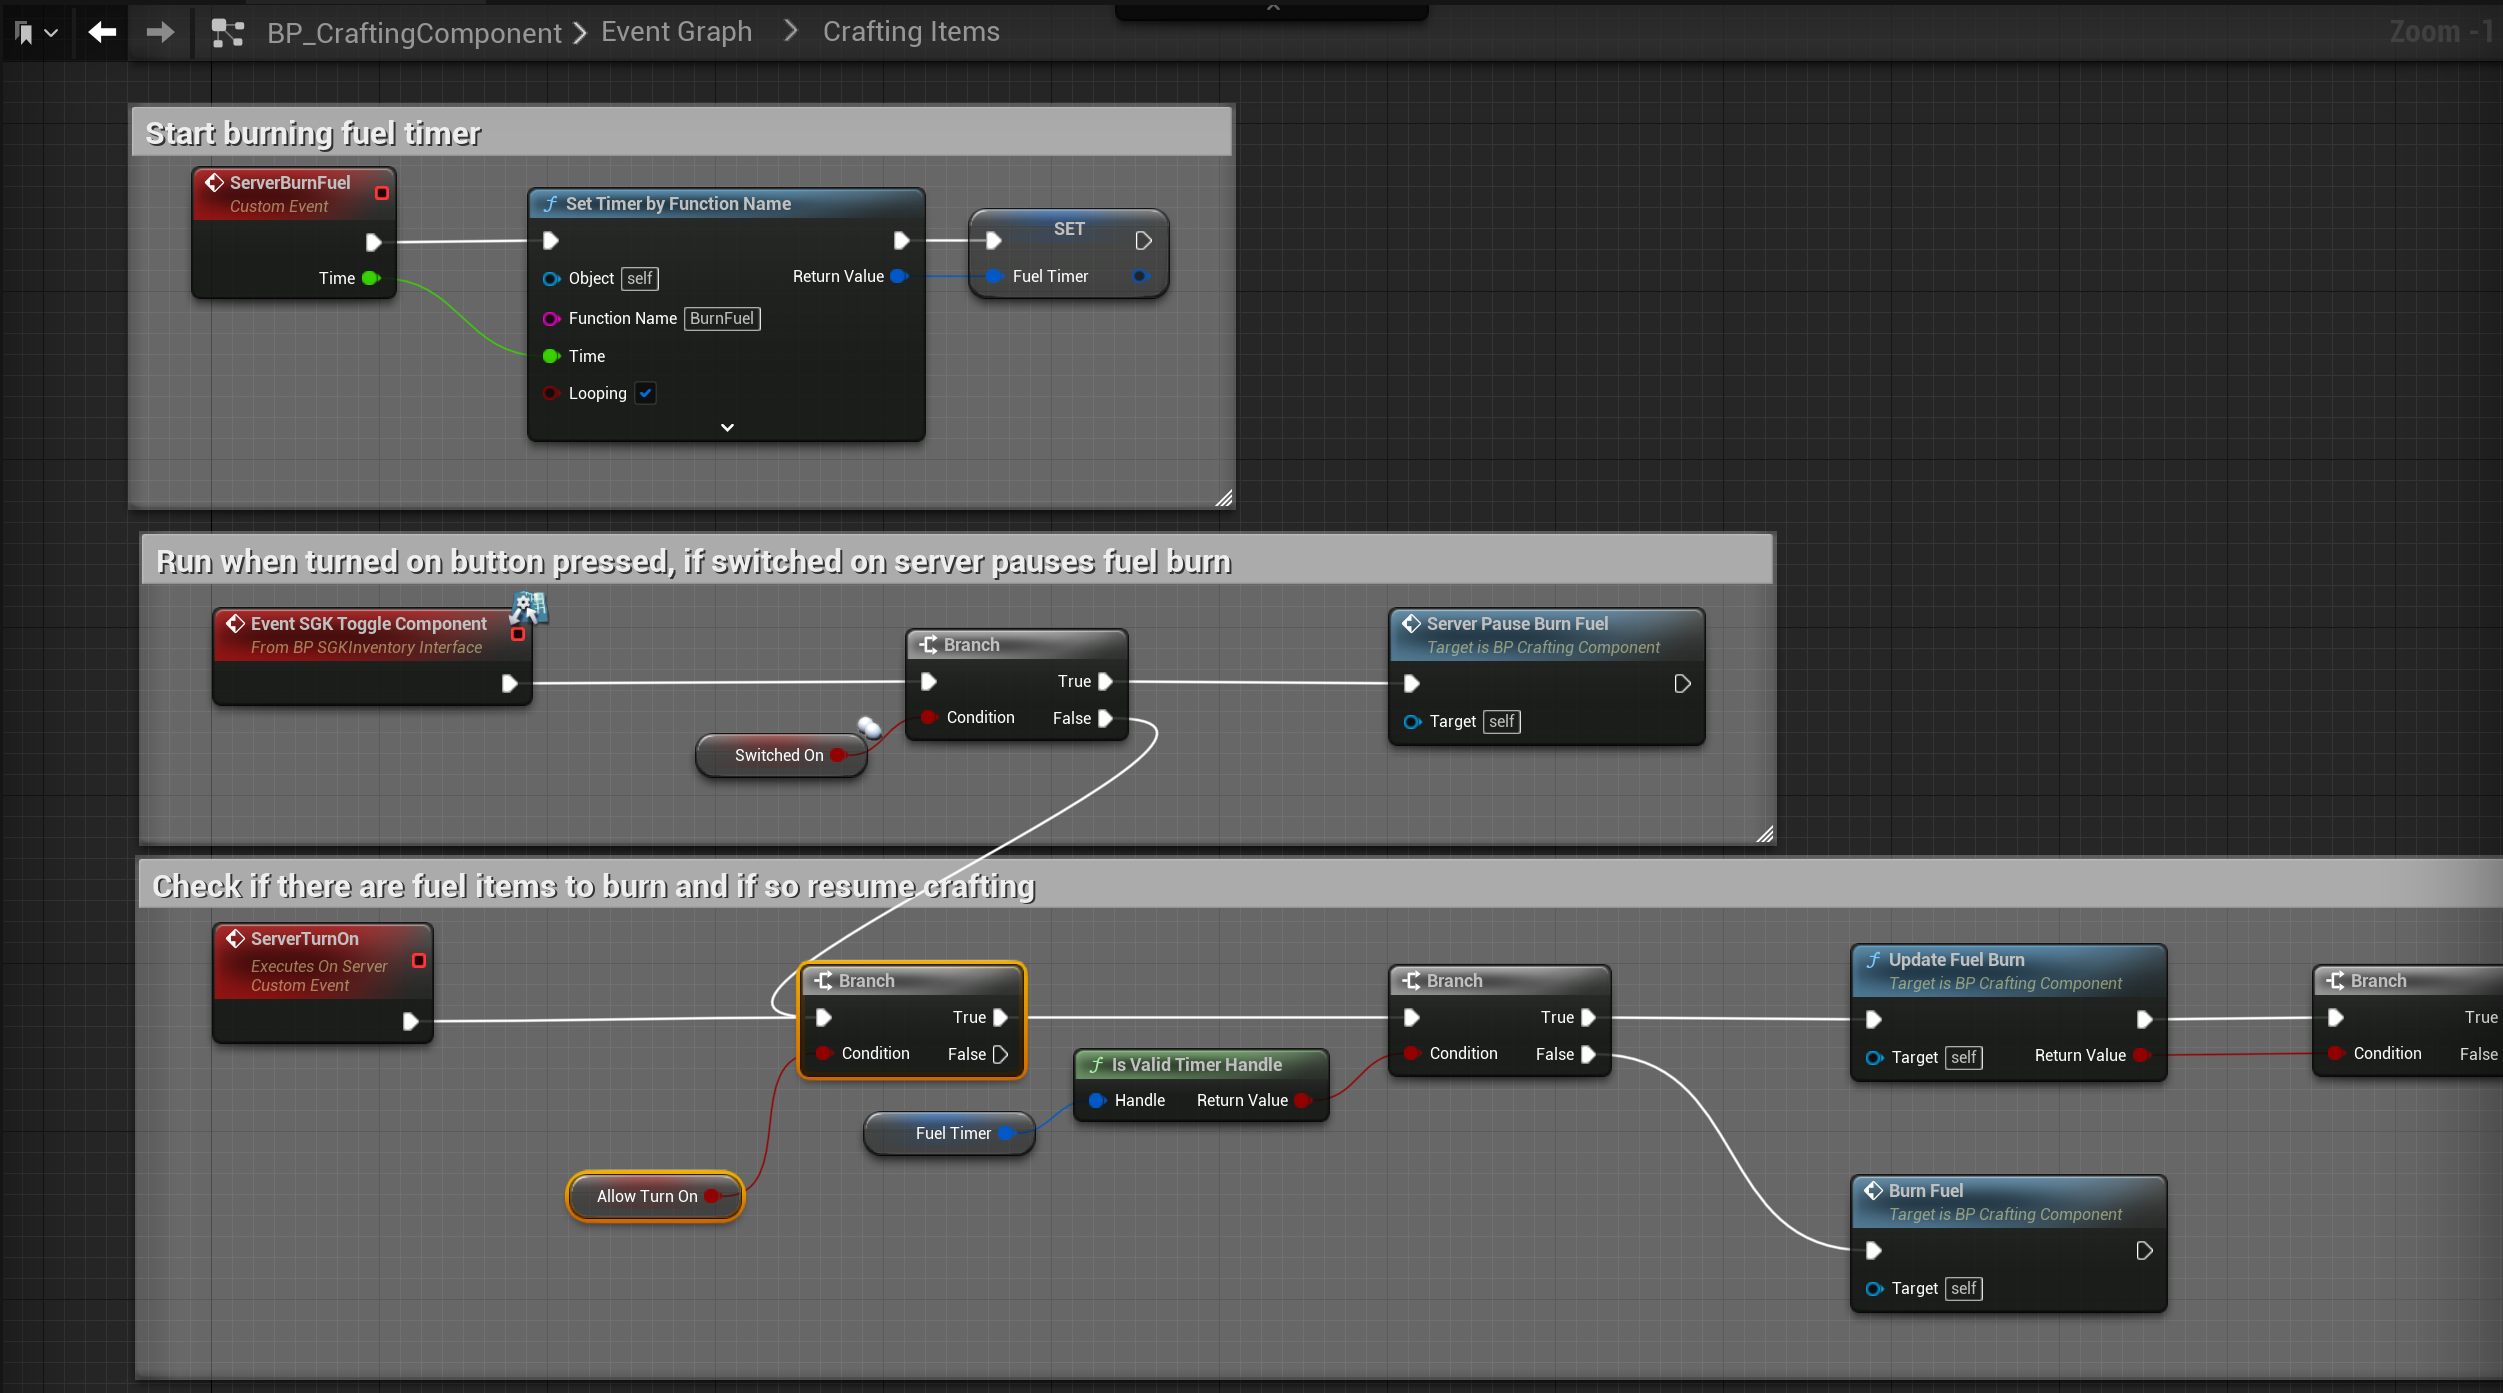The height and width of the screenshot is (1393, 2503).
Task: Click the ServerTurnOn event delegate pin
Action: [419, 960]
